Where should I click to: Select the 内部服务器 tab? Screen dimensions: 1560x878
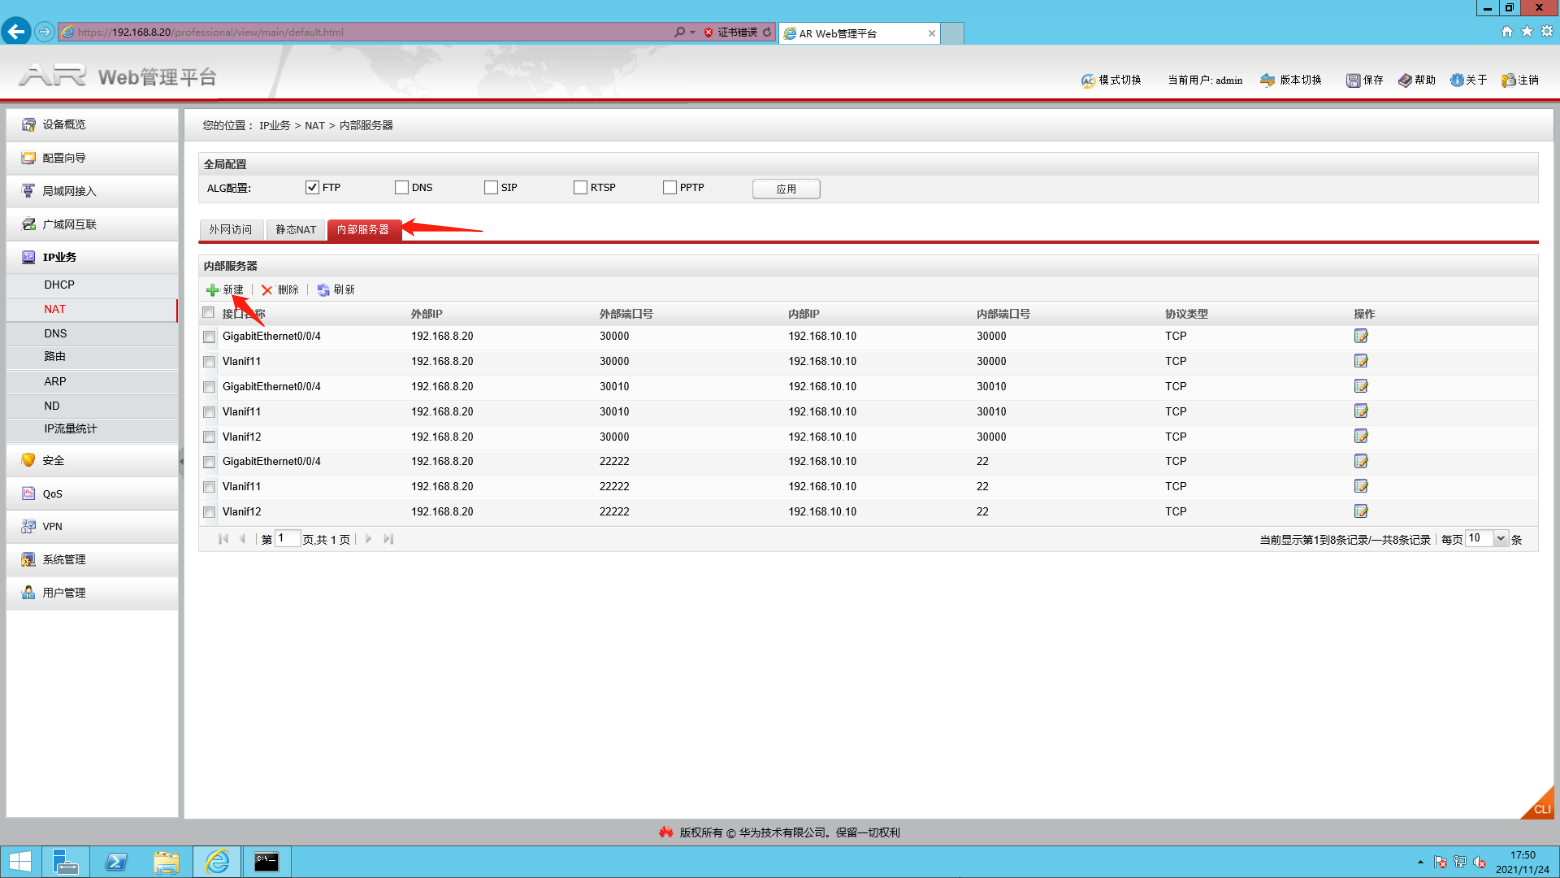pos(364,230)
